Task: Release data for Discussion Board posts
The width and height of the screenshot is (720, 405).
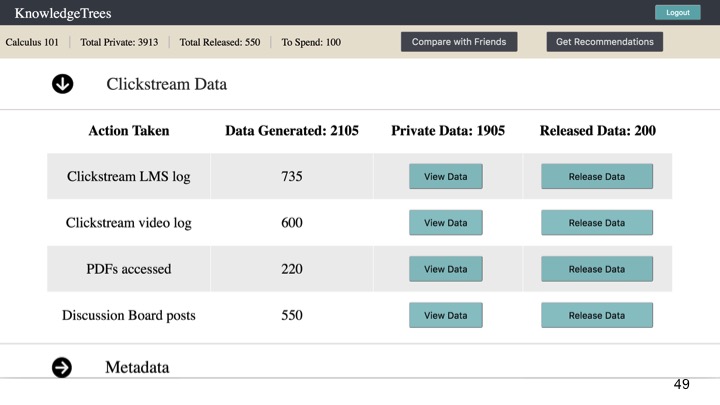Action: tap(596, 315)
